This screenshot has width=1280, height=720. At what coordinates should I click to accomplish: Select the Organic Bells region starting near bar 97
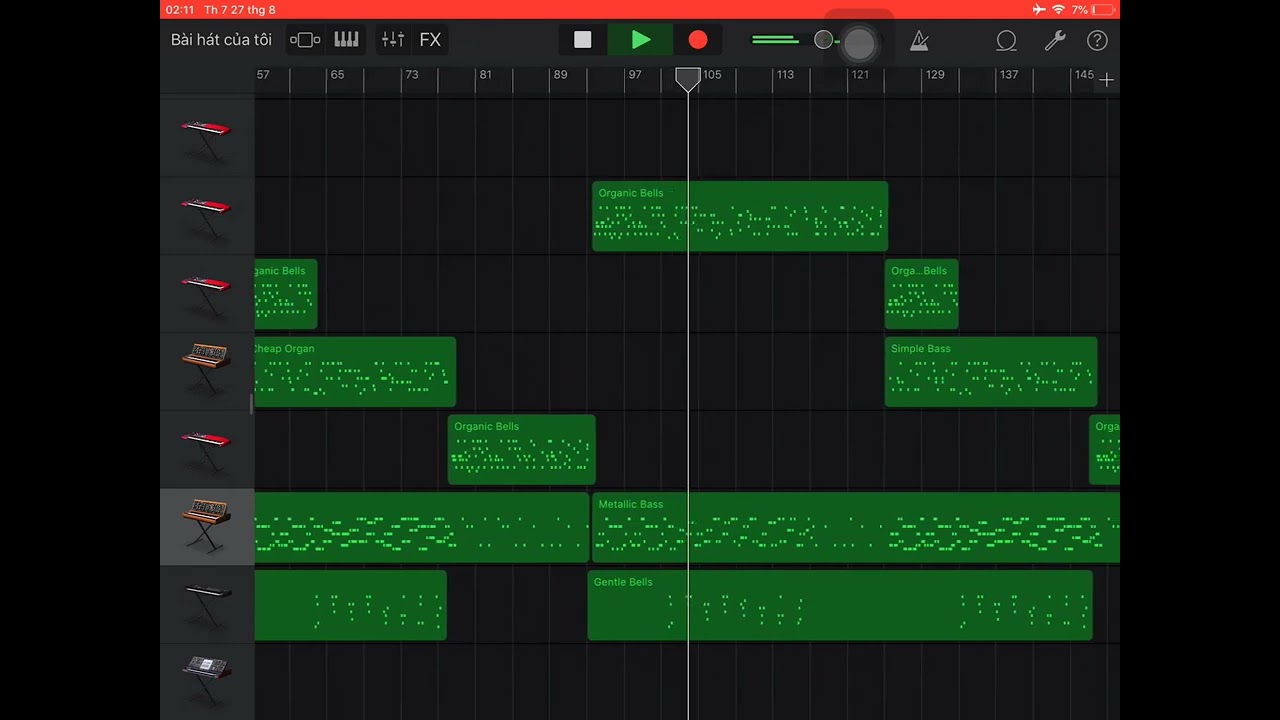click(740, 216)
